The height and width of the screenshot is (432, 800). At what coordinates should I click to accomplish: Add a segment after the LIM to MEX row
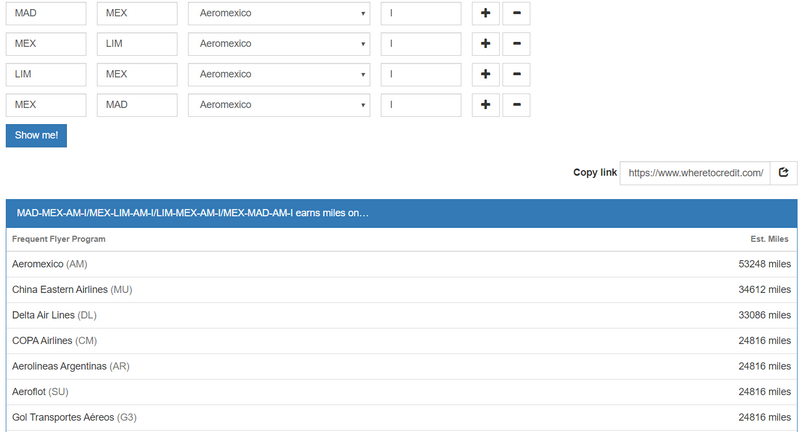tap(486, 74)
